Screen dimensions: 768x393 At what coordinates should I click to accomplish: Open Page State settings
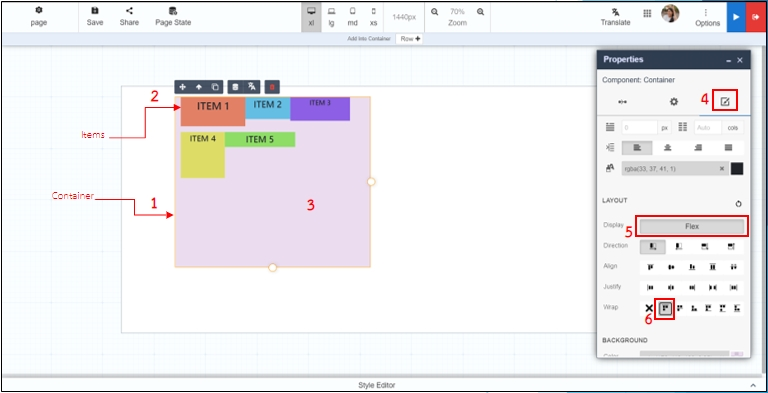(x=173, y=16)
